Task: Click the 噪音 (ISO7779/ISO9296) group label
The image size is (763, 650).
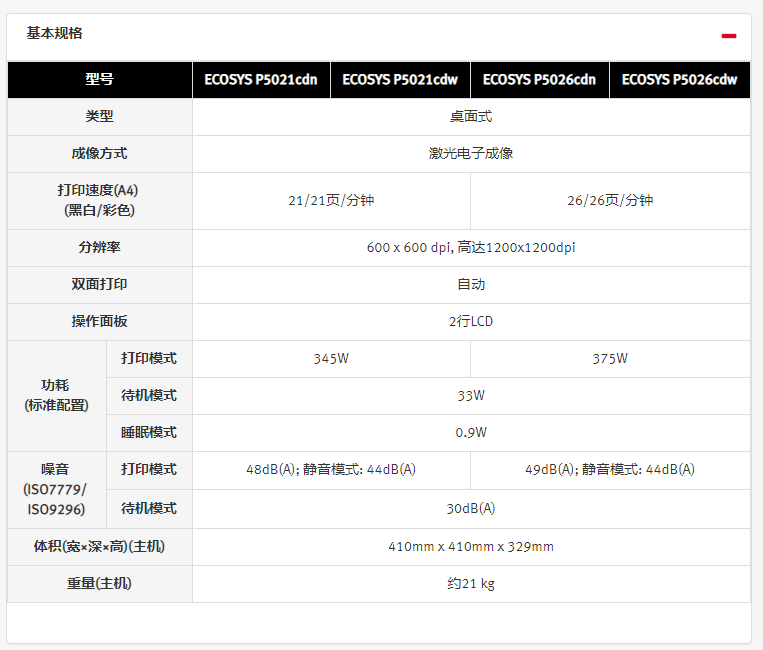Action: coord(56,489)
